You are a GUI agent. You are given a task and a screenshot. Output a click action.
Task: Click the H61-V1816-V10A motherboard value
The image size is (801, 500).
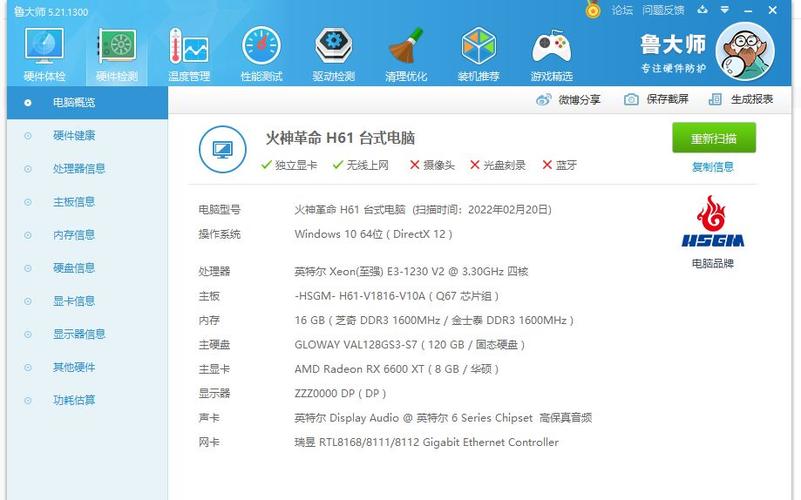point(396,296)
